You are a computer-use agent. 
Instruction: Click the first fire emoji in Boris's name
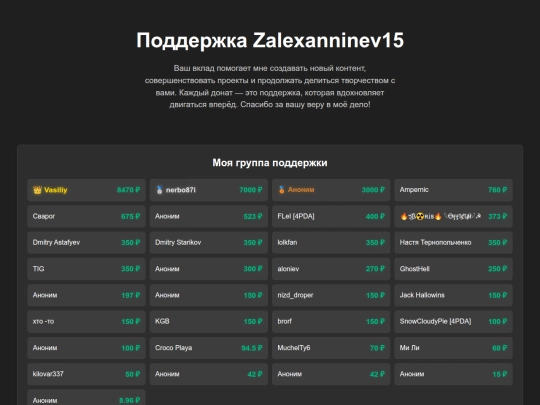404,216
